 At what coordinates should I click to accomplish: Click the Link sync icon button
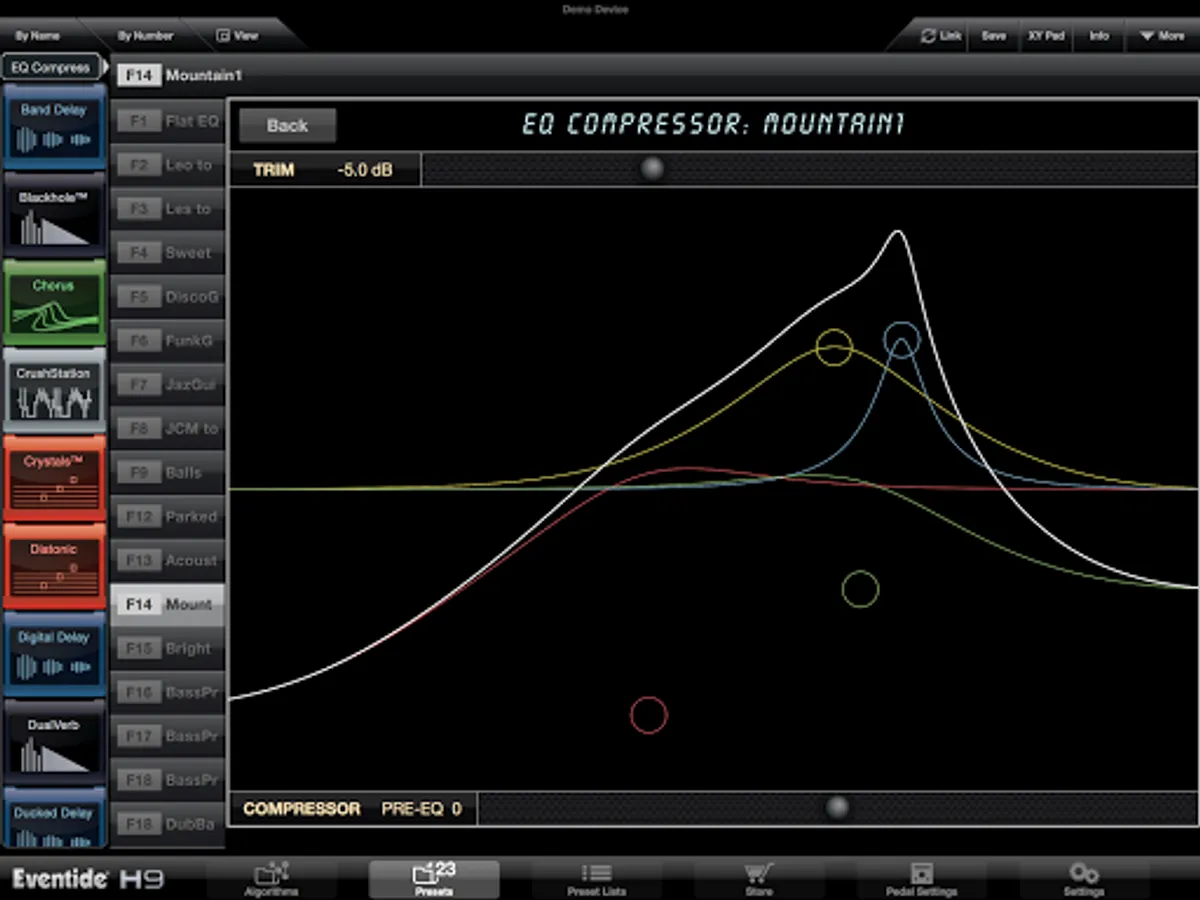[x=942, y=36]
